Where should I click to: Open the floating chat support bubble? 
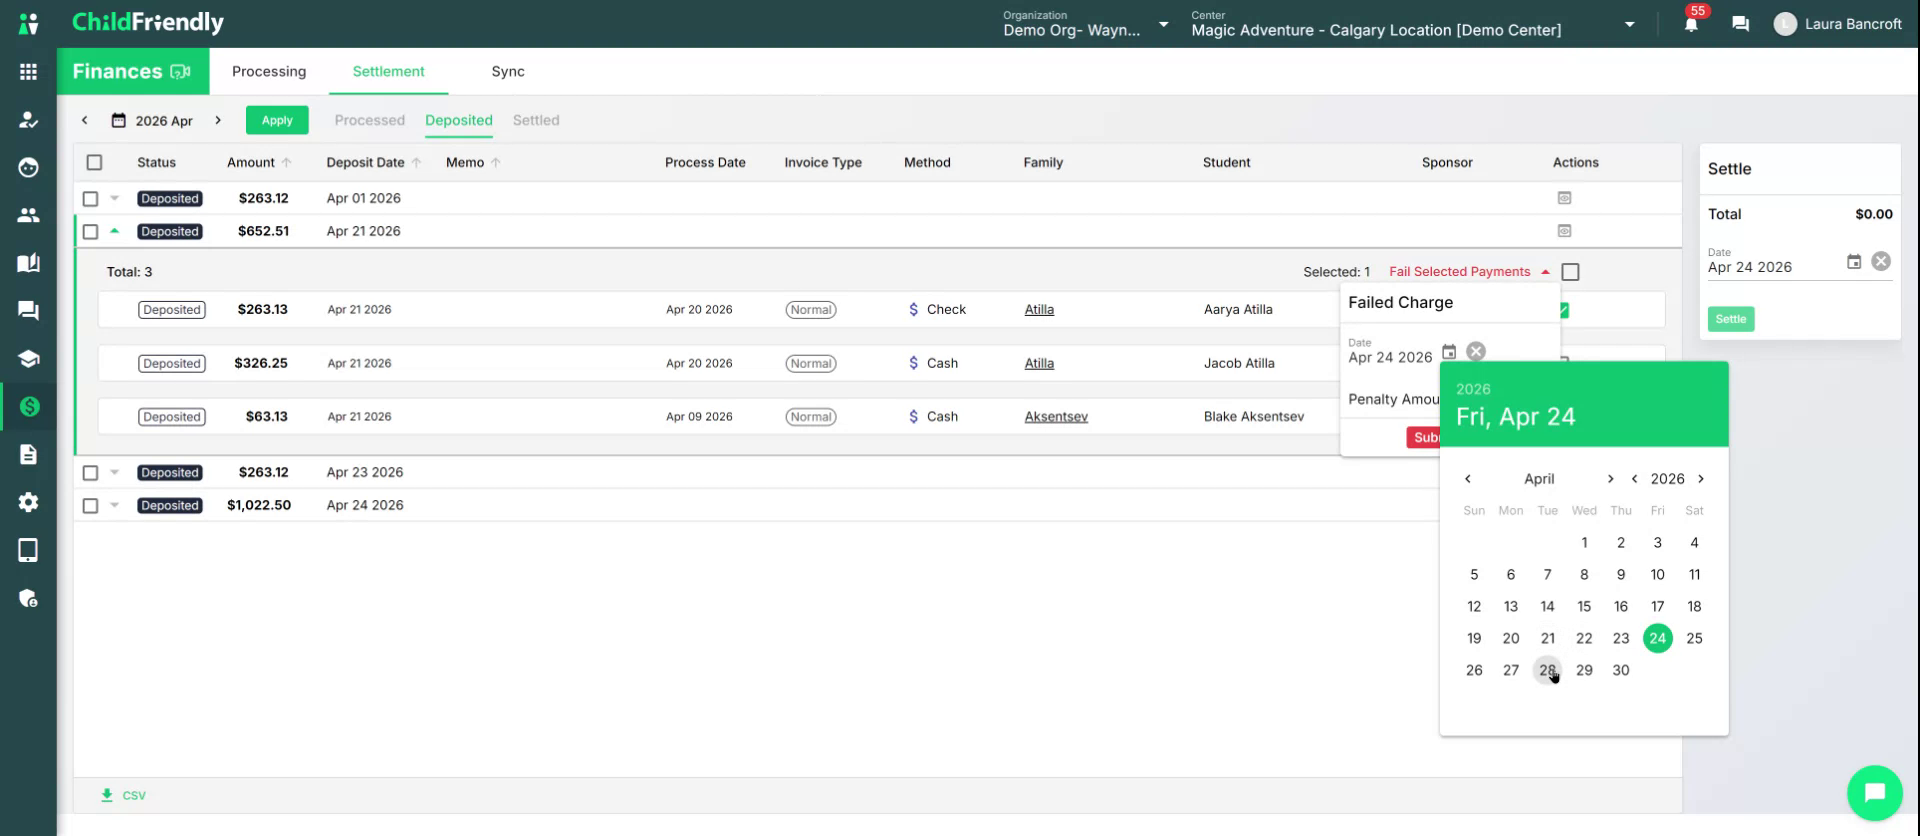click(1874, 793)
